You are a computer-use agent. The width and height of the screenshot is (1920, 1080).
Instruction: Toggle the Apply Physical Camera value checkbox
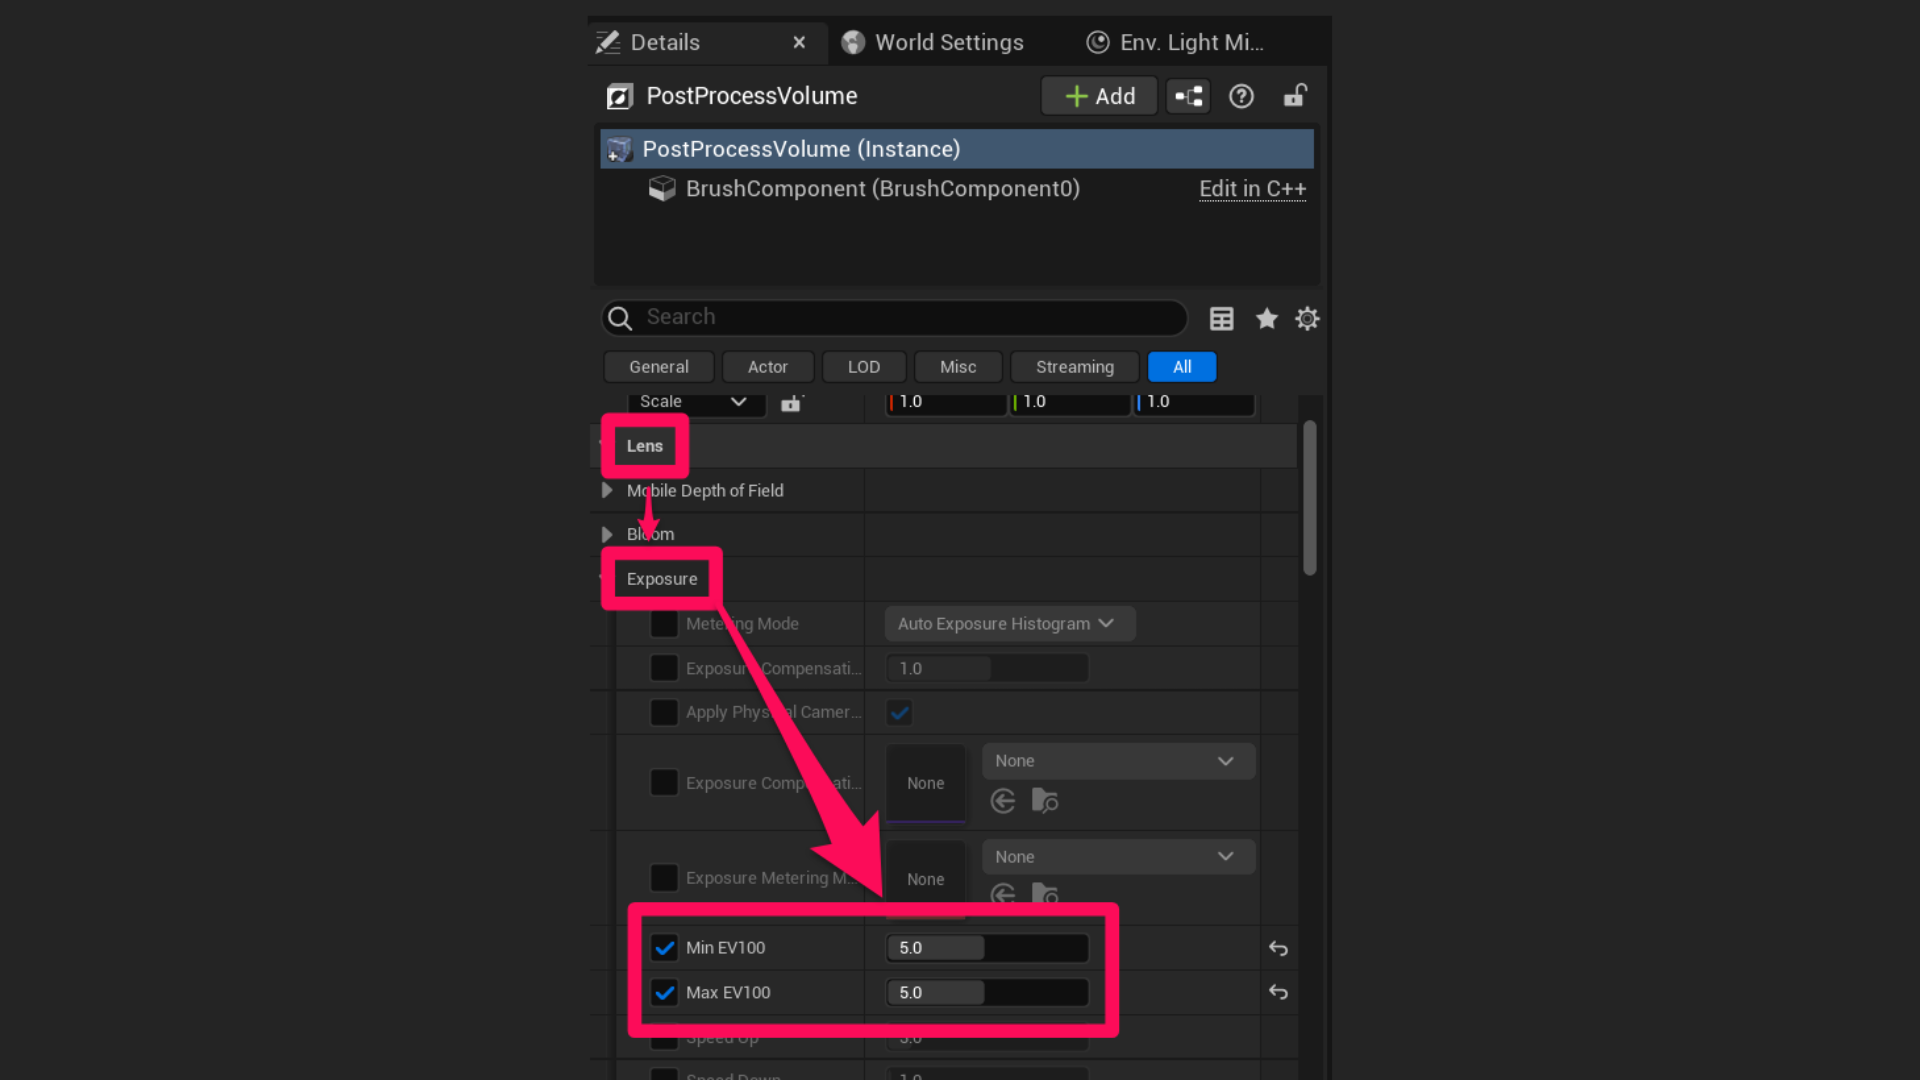(899, 712)
